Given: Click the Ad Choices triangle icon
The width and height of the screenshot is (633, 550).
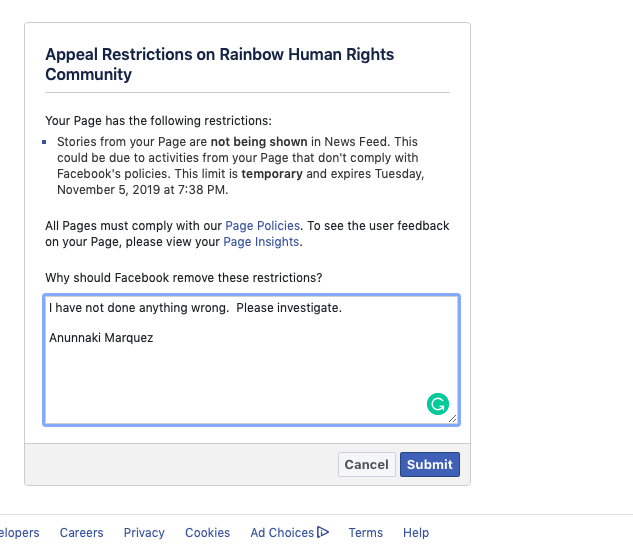Looking at the screenshot, I should [x=323, y=532].
